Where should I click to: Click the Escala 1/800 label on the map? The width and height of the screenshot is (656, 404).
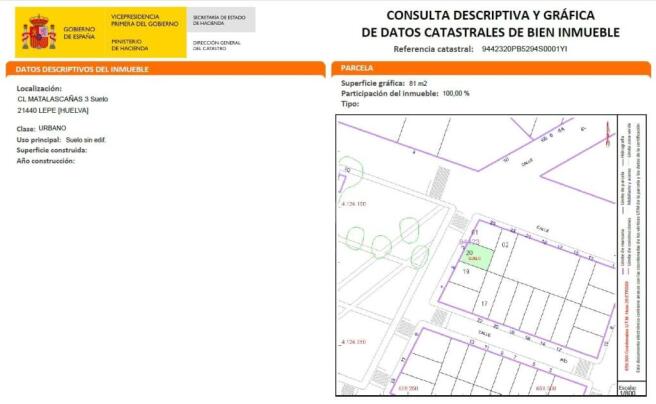pyautogui.click(x=625, y=388)
